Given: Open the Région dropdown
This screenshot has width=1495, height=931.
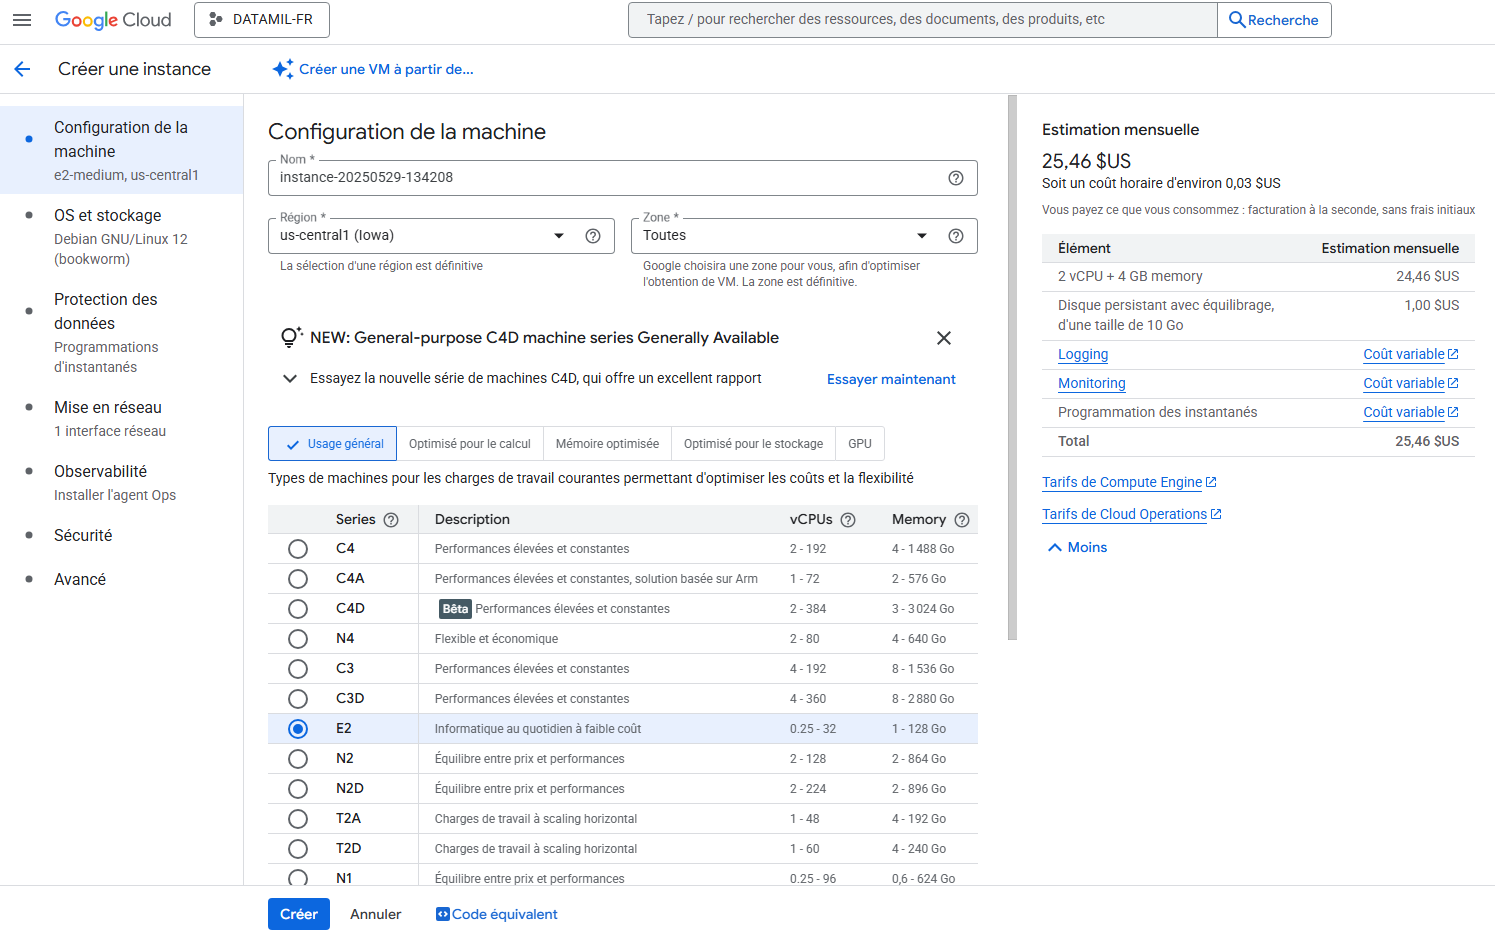Looking at the screenshot, I should coord(558,235).
